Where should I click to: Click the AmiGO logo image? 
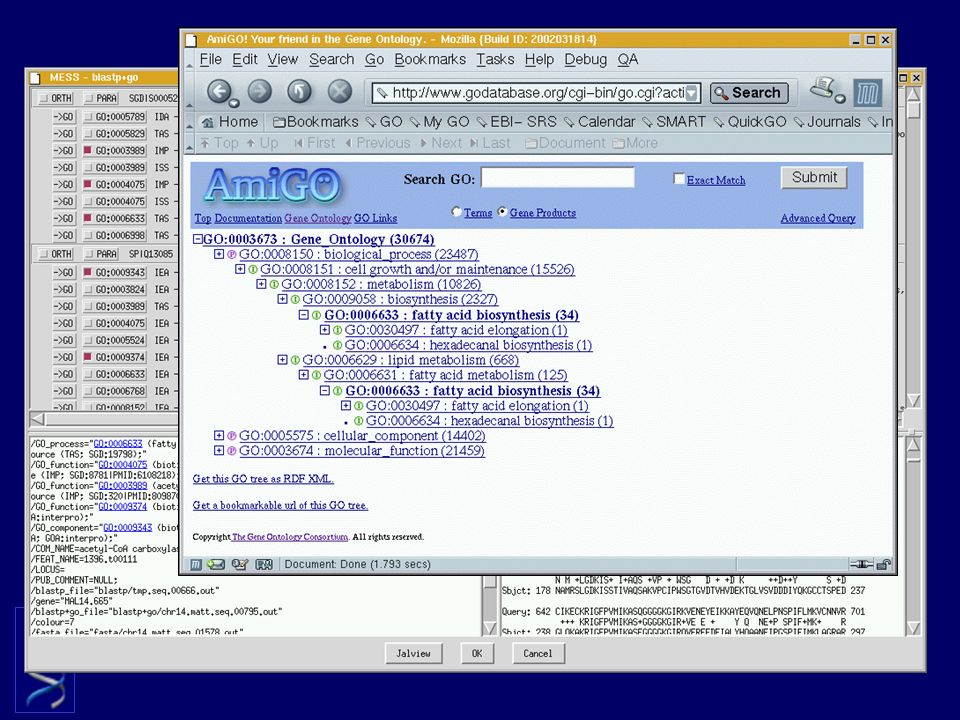(272, 184)
